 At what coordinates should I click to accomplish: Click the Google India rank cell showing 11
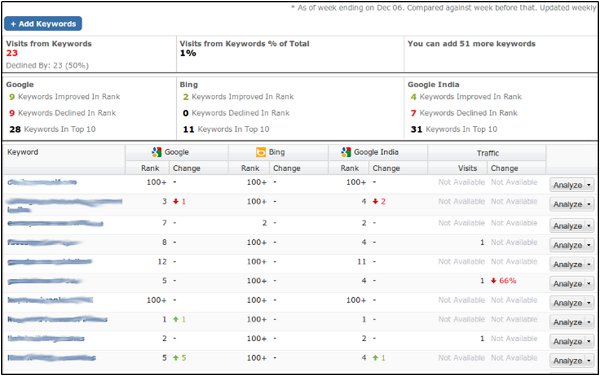click(362, 262)
